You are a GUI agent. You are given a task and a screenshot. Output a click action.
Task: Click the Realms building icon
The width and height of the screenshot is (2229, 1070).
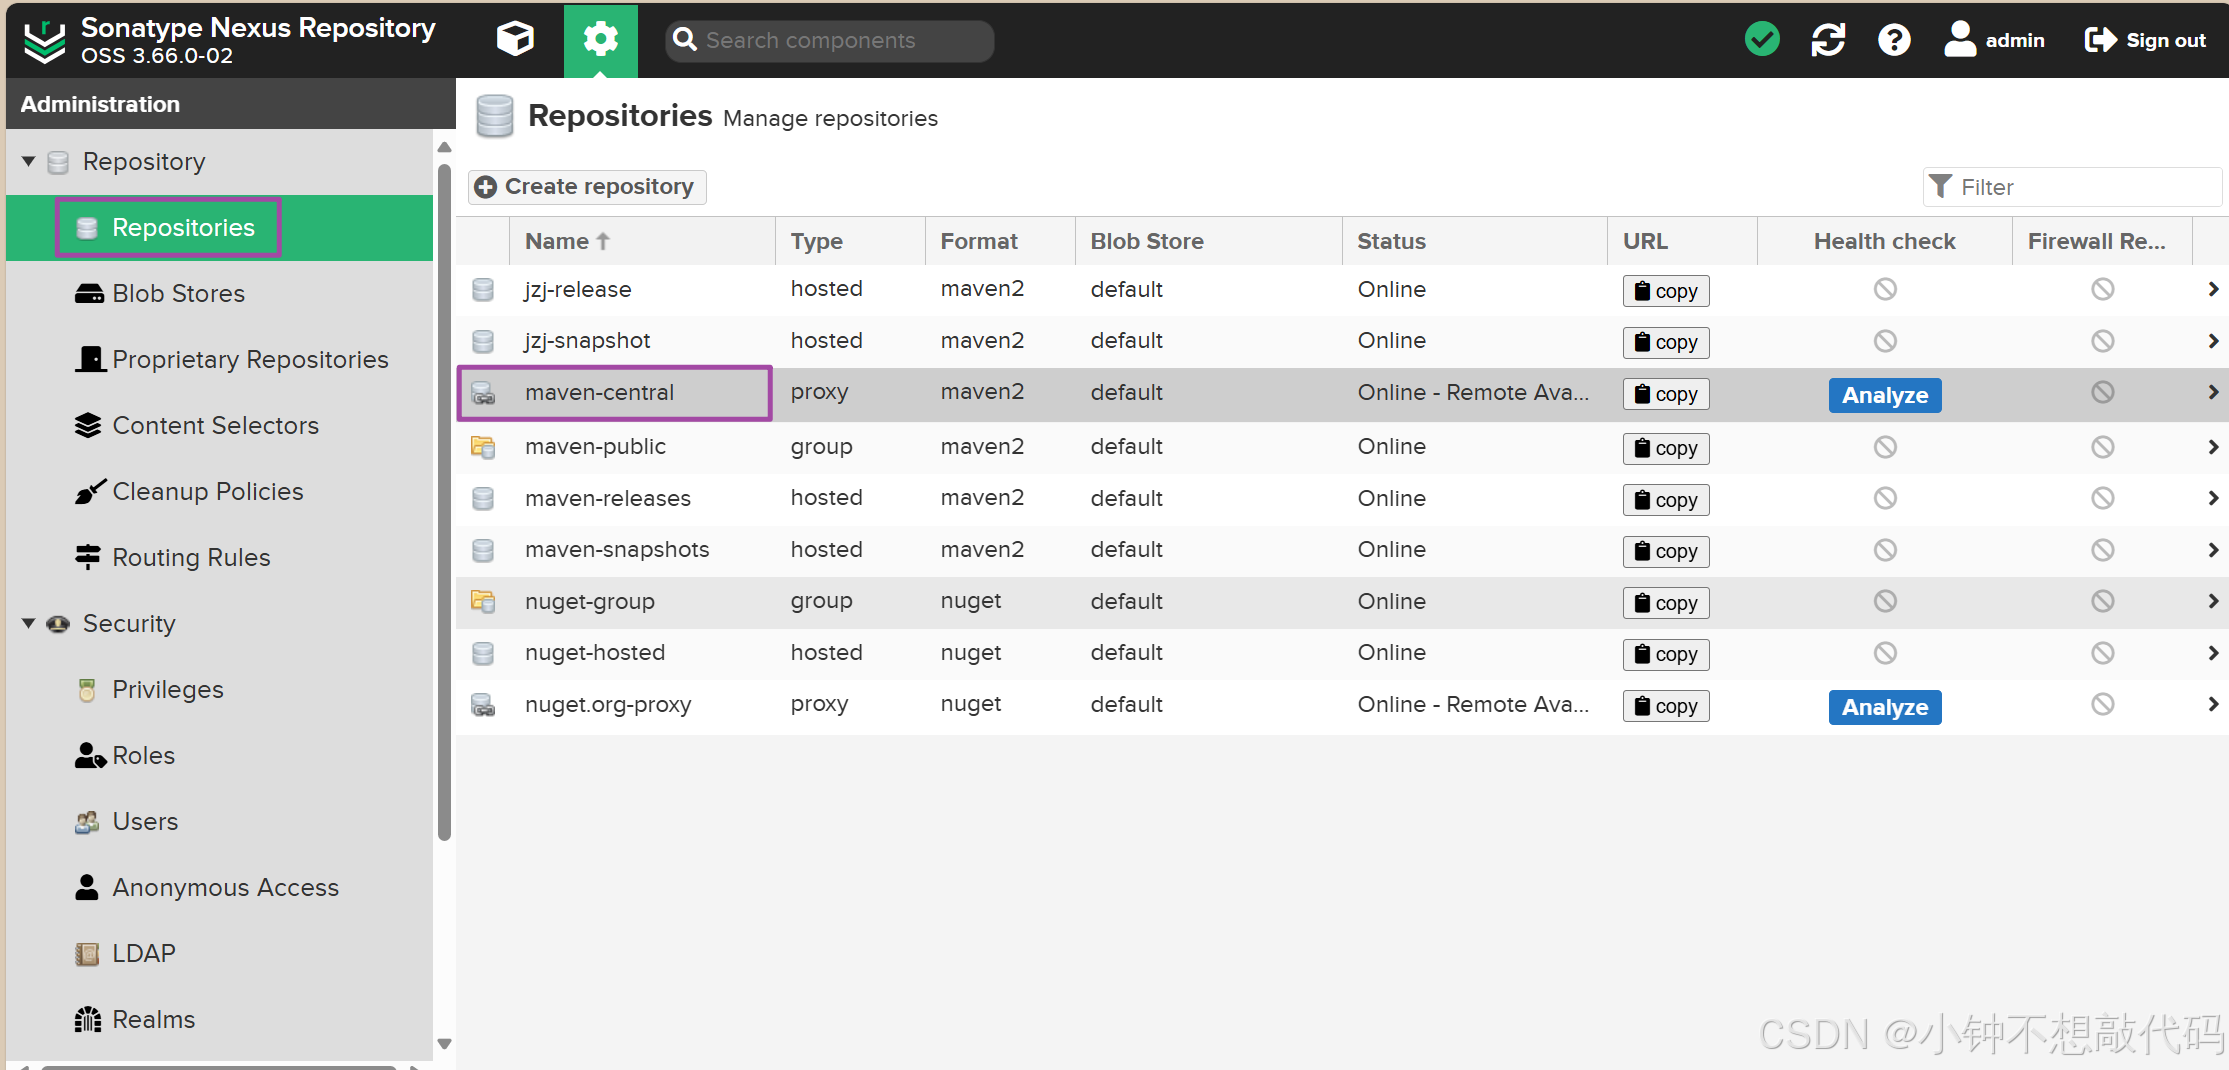point(88,1020)
